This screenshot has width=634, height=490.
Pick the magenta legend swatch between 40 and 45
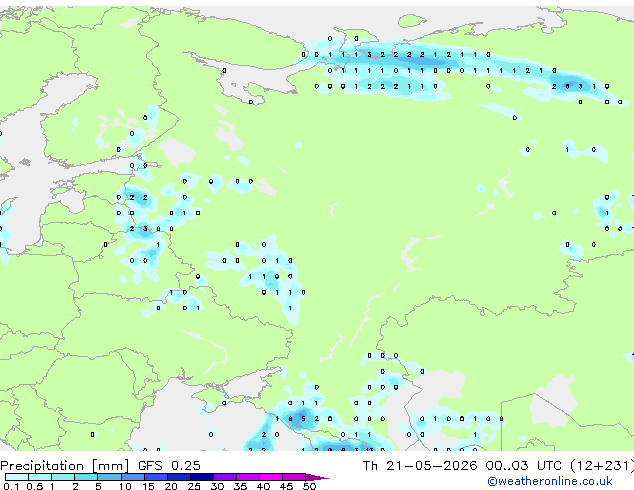[271, 477]
